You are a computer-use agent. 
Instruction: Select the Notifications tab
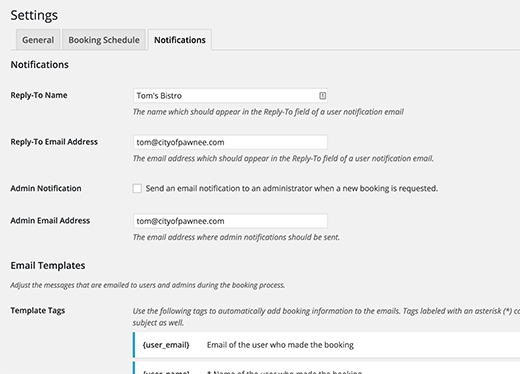180,40
